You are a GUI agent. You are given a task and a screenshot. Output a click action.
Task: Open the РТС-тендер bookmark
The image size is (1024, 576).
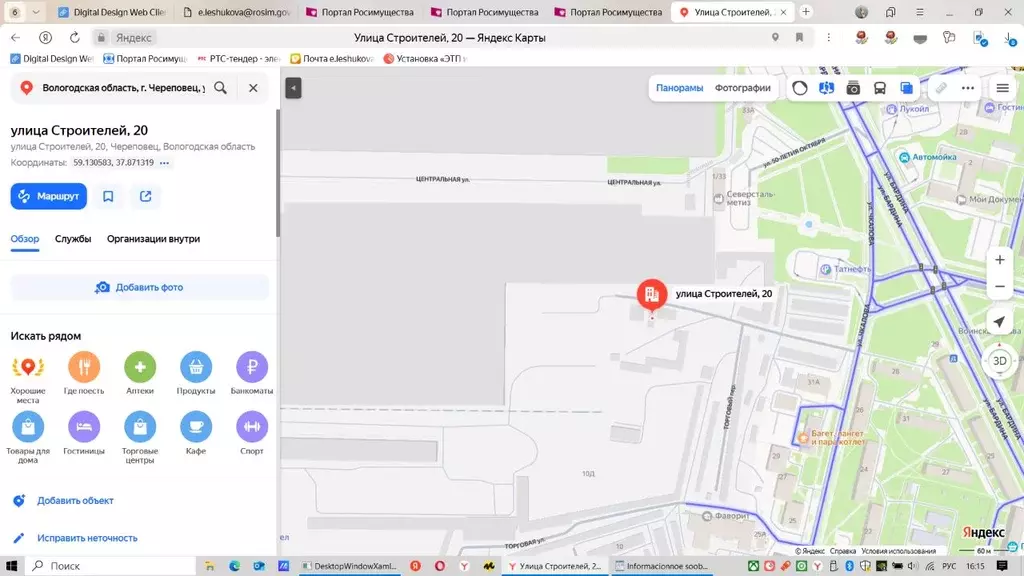(239, 59)
